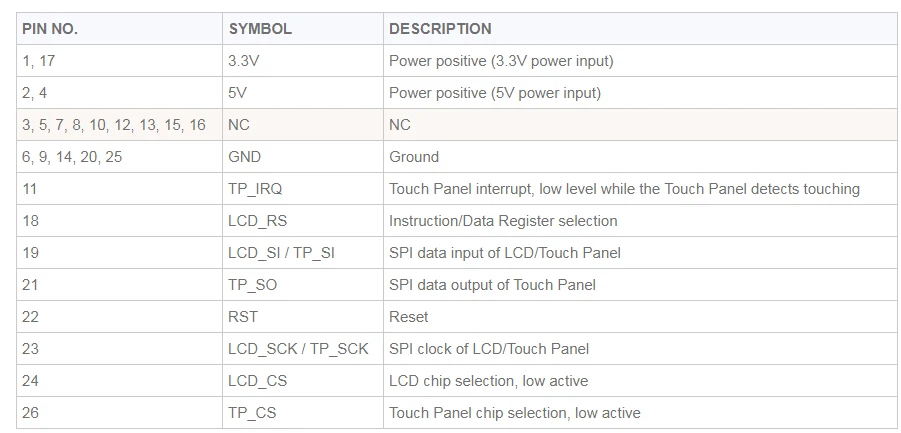The width and height of the screenshot is (901, 433).
Task: Click the highlighted NC pin numbers cell
Action: 120,125
